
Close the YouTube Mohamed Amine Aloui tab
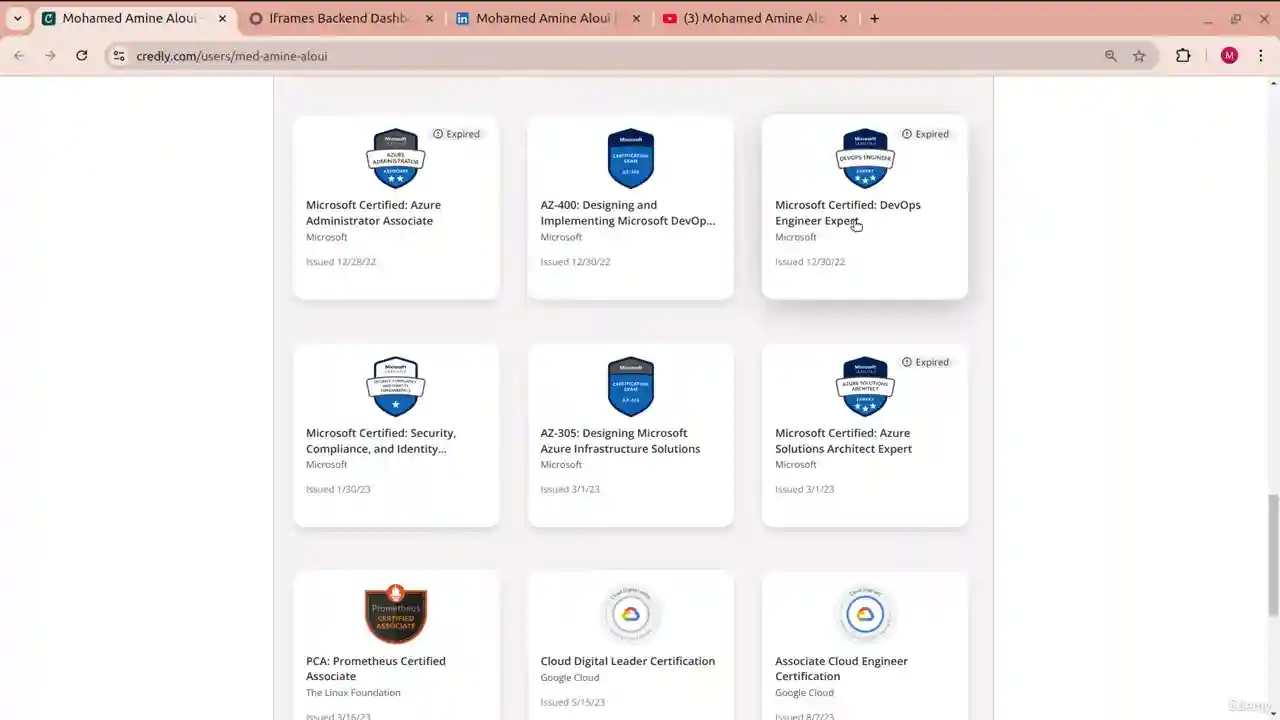coord(843,18)
